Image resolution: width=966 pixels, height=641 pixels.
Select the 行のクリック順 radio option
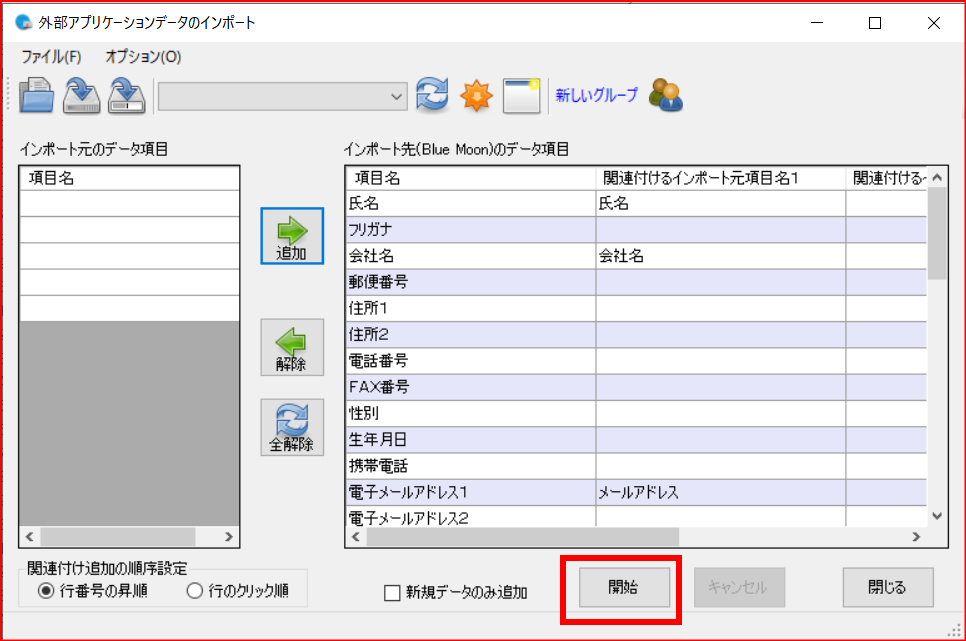pyautogui.click(x=195, y=591)
